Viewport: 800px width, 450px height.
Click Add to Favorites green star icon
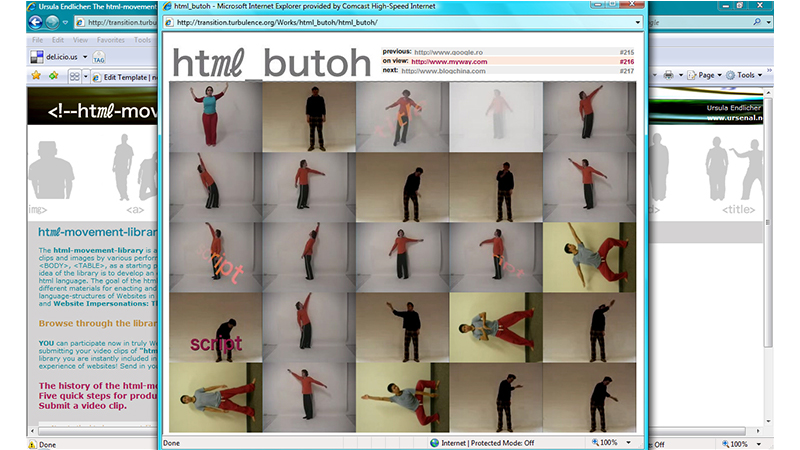(x=53, y=76)
